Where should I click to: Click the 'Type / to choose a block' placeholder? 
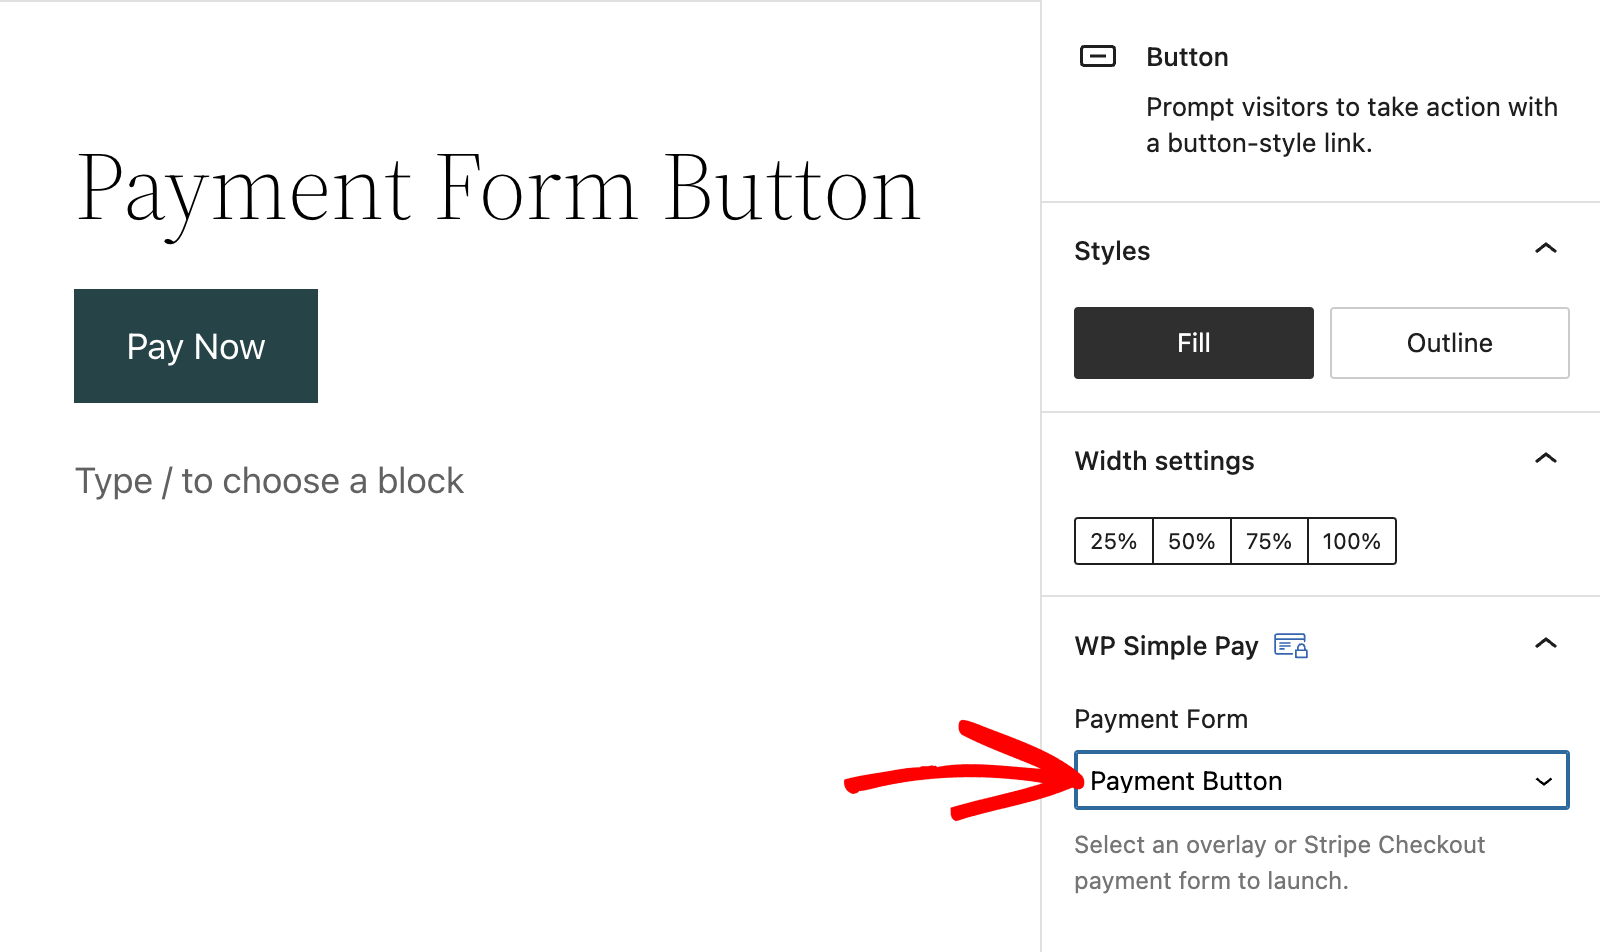[x=270, y=481]
